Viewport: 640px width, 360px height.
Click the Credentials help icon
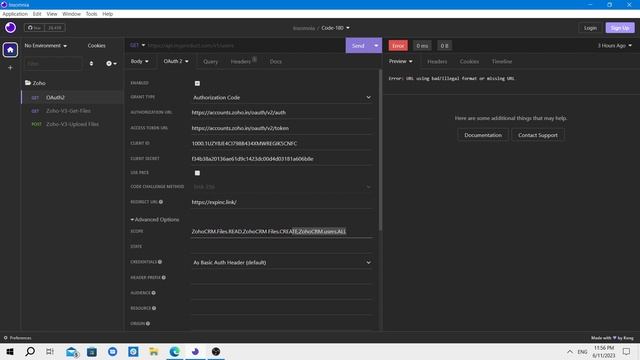tap(160, 262)
